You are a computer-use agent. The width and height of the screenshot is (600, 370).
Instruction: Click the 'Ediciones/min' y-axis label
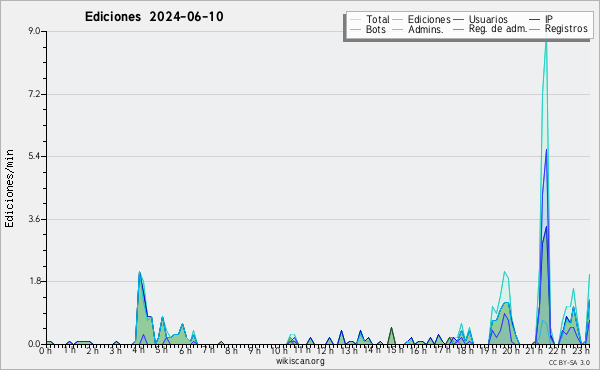(x=9, y=188)
